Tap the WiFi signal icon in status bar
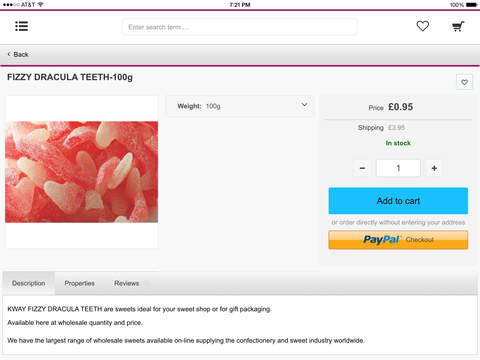480x360 pixels. coord(41,4)
